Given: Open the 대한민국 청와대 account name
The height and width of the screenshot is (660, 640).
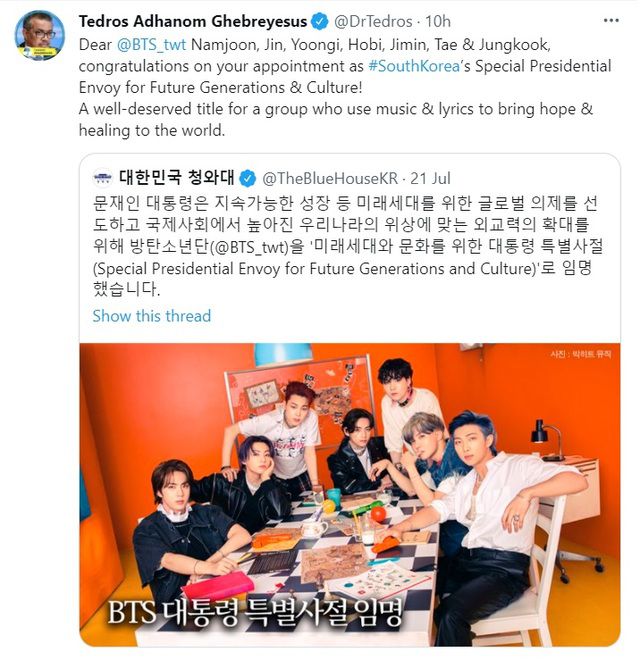Looking at the screenshot, I should [176, 178].
